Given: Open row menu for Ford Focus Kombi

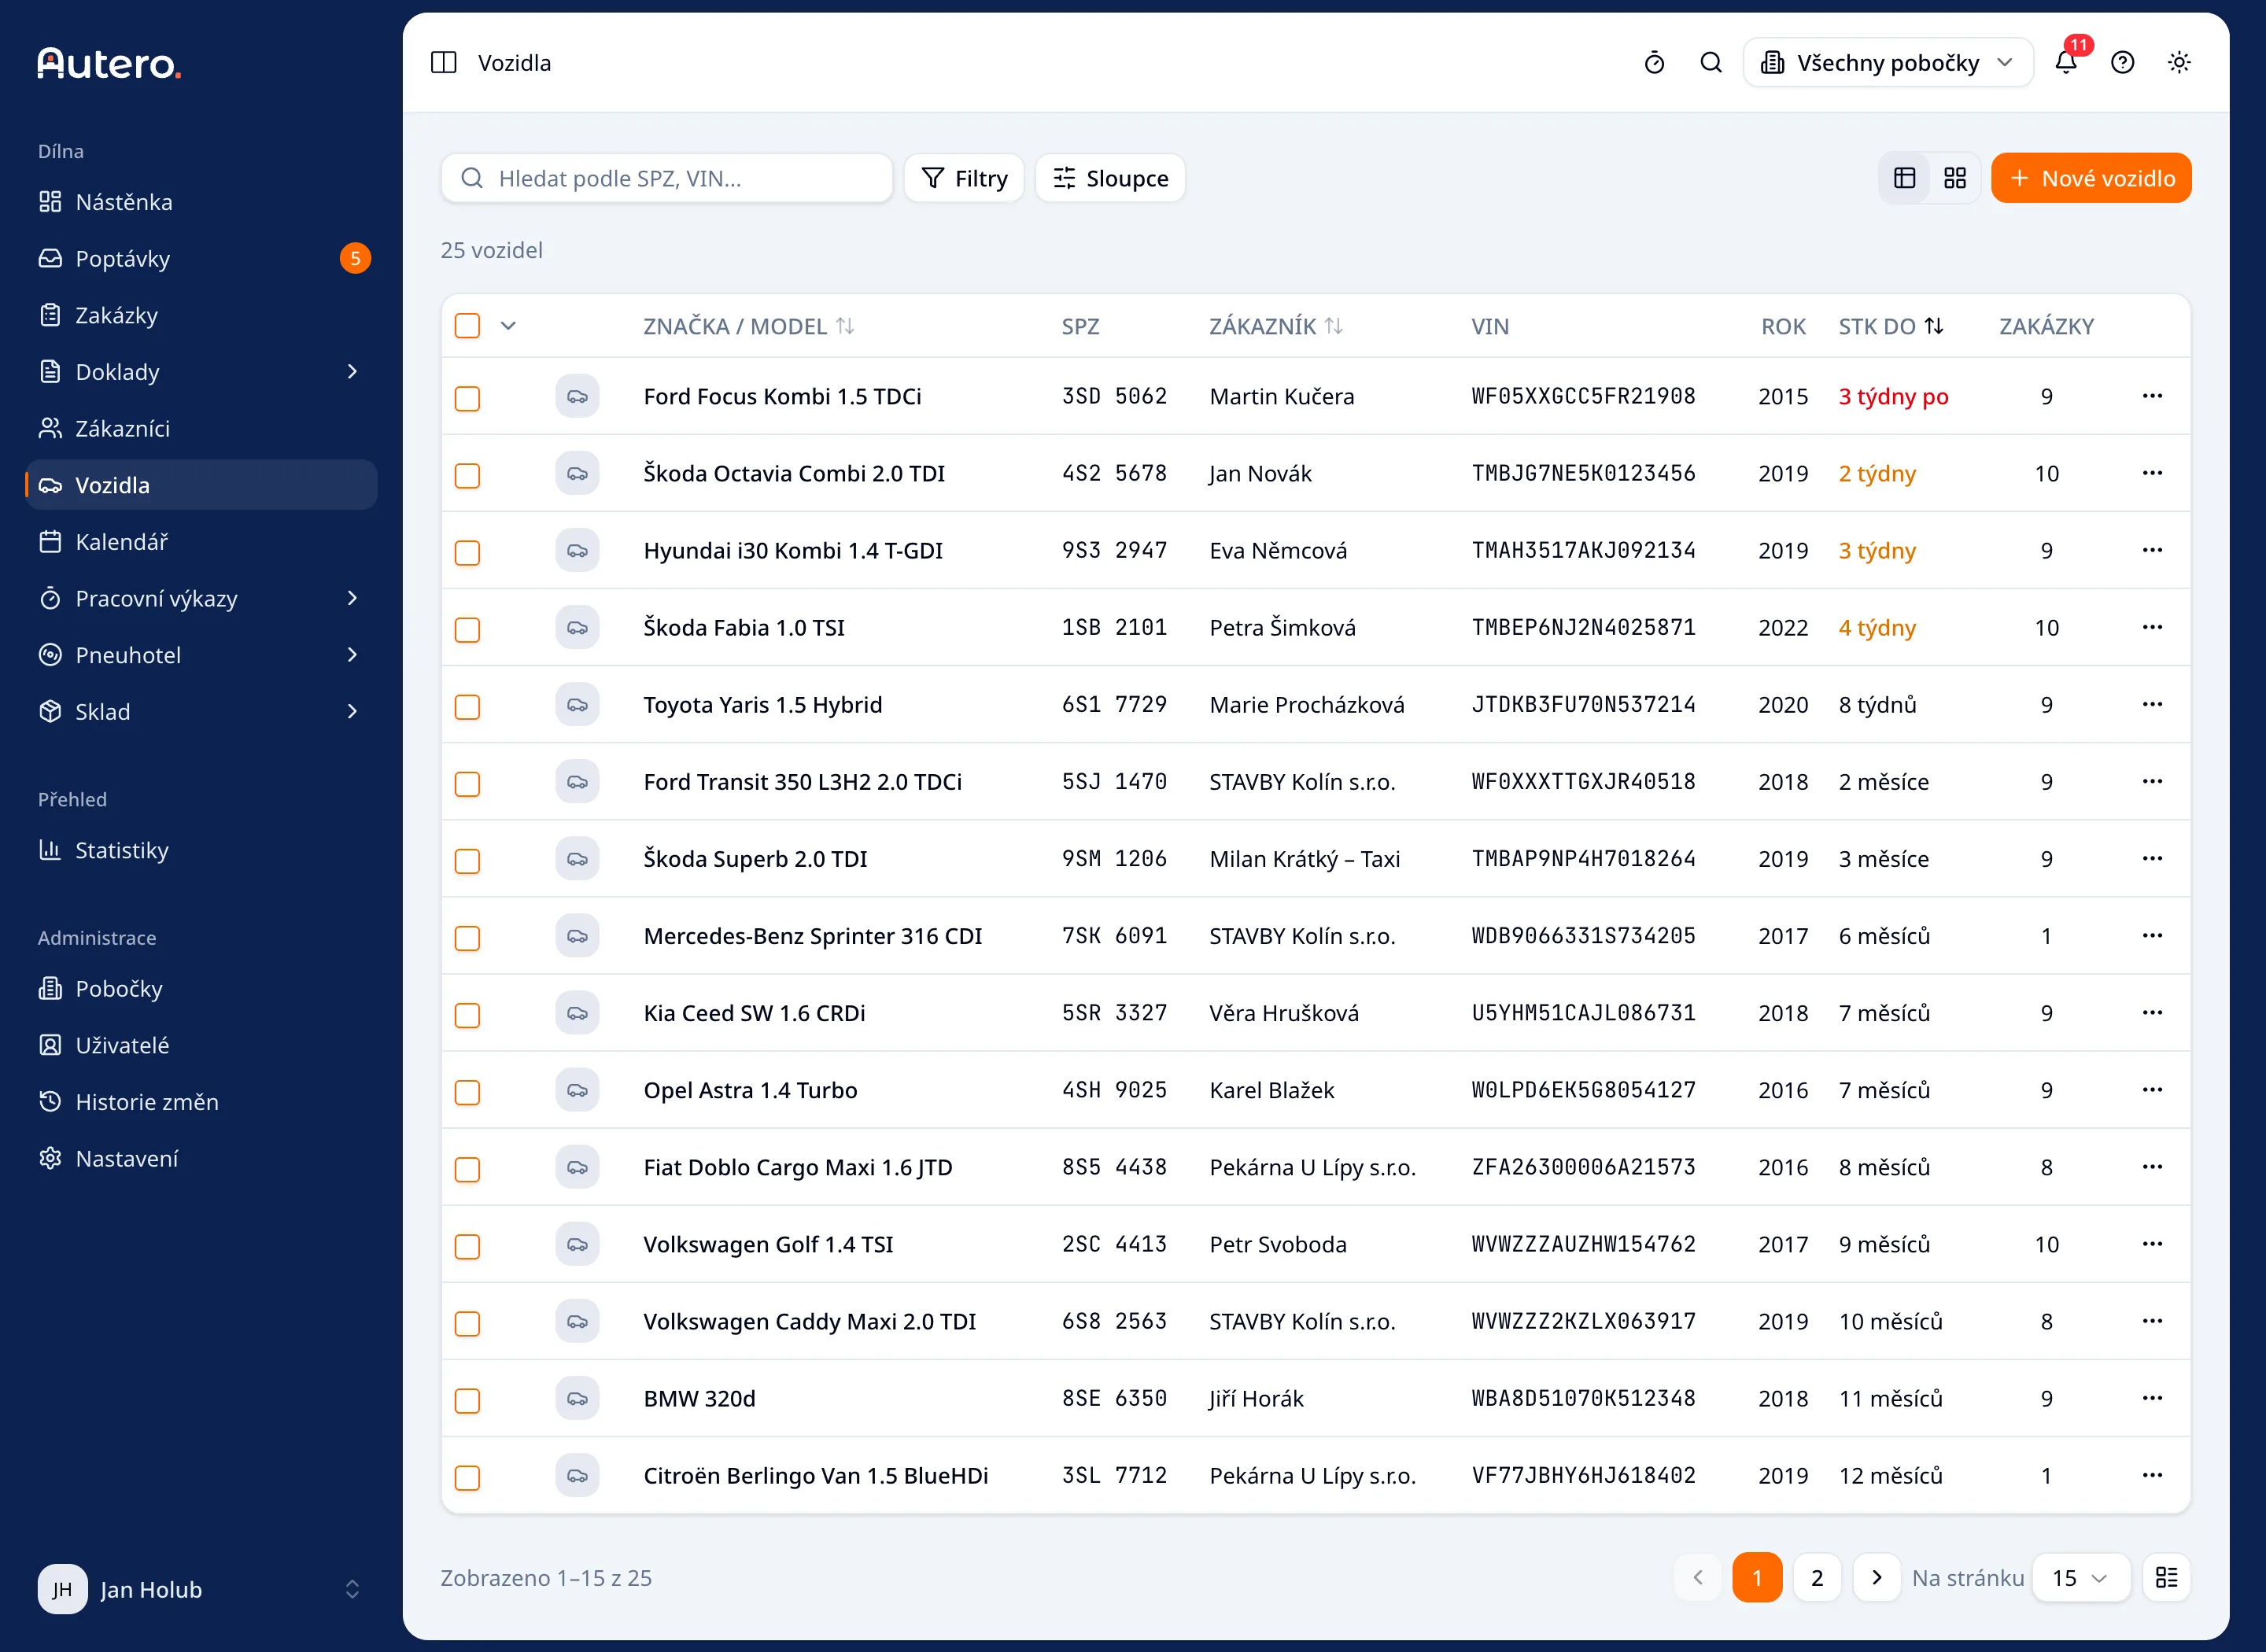Looking at the screenshot, I should tap(2152, 396).
